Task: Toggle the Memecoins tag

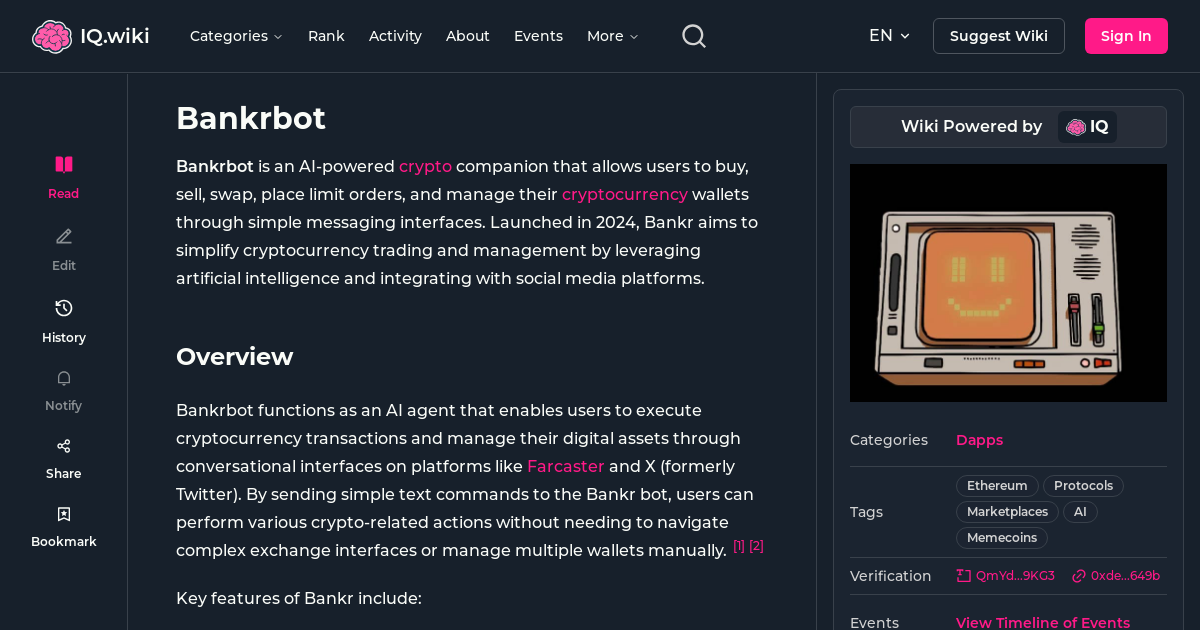Action: [x=1001, y=537]
